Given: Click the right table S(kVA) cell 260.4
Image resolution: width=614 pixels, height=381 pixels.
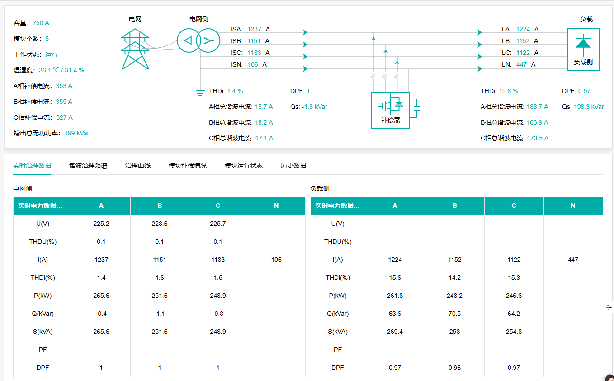Looking at the screenshot, I should coord(395,332).
